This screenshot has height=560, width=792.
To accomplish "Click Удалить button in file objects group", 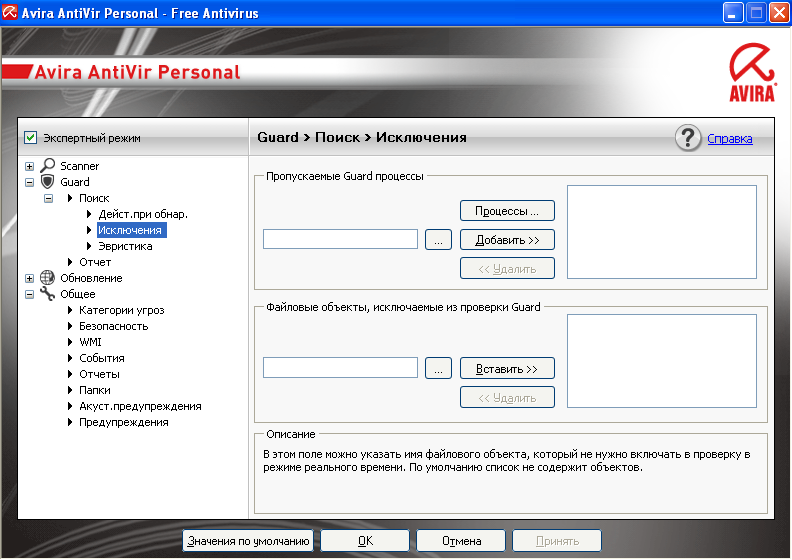I will coord(507,397).
